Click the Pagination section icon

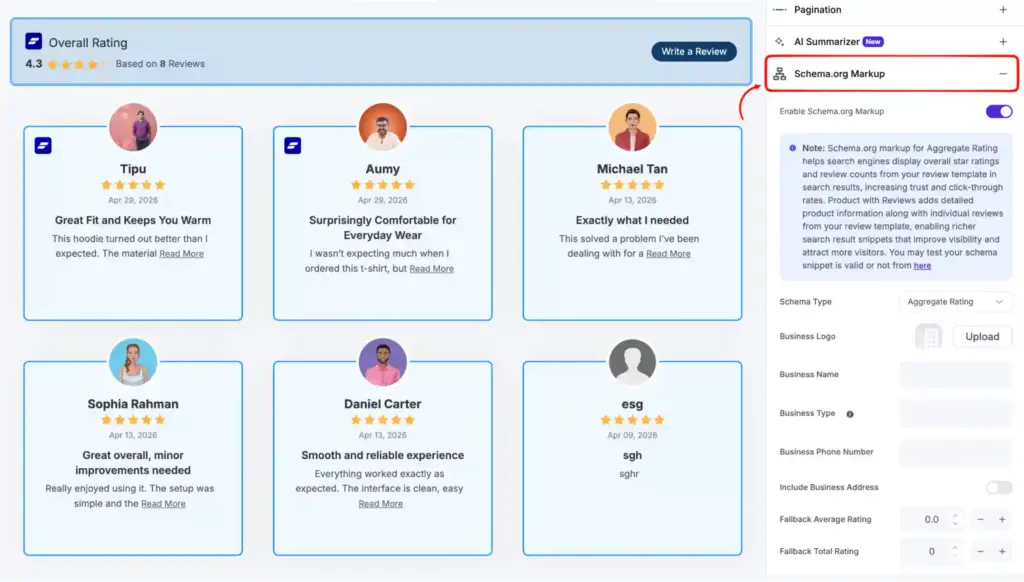[x=779, y=10]
